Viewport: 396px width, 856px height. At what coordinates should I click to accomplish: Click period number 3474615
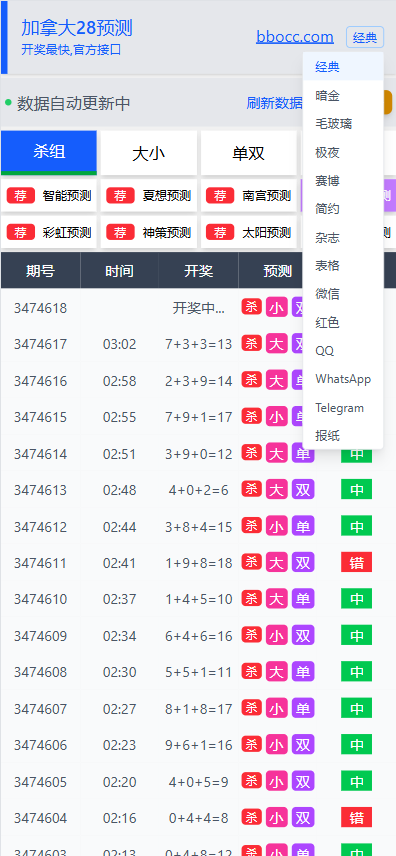click(x=40, y=418)
